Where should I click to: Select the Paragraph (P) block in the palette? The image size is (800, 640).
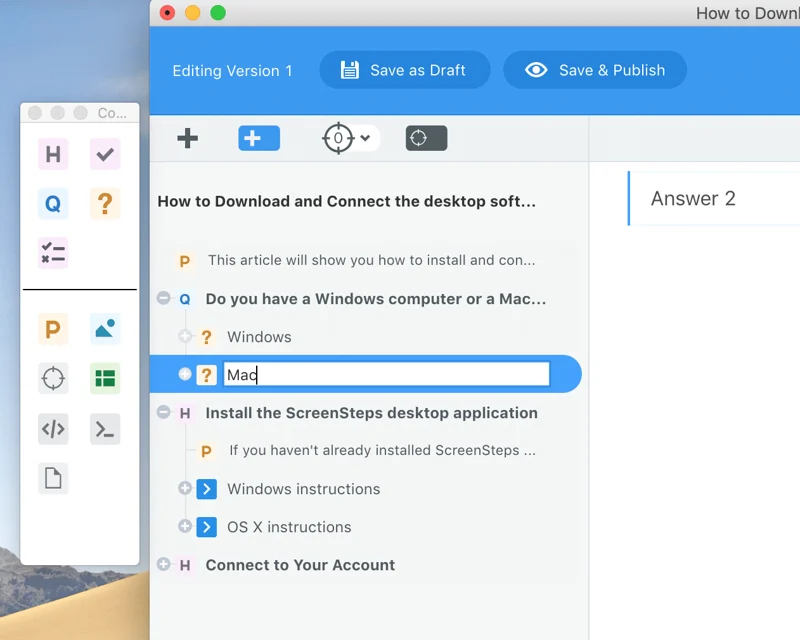click(x=53, y=329)
